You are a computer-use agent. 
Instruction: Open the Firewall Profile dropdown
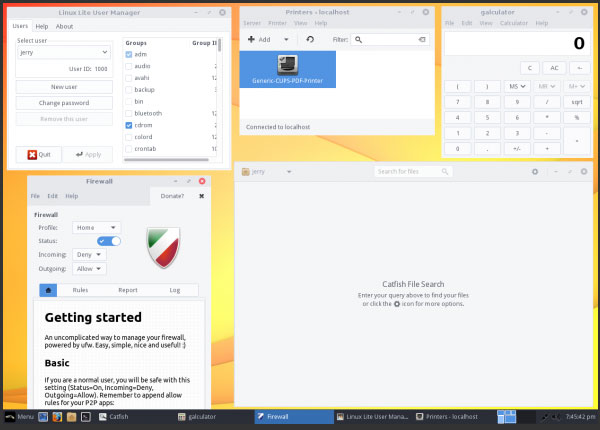tap(96, 228)
